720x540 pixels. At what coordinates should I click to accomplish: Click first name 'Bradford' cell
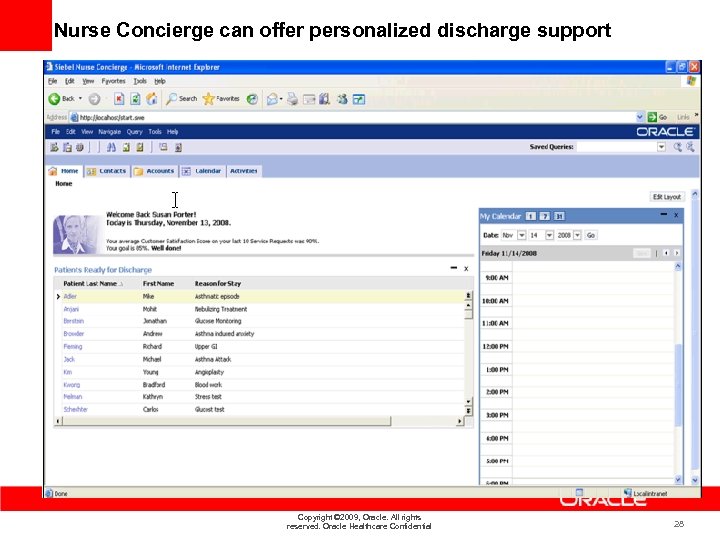pyautogui.click(x=154, y=385)
